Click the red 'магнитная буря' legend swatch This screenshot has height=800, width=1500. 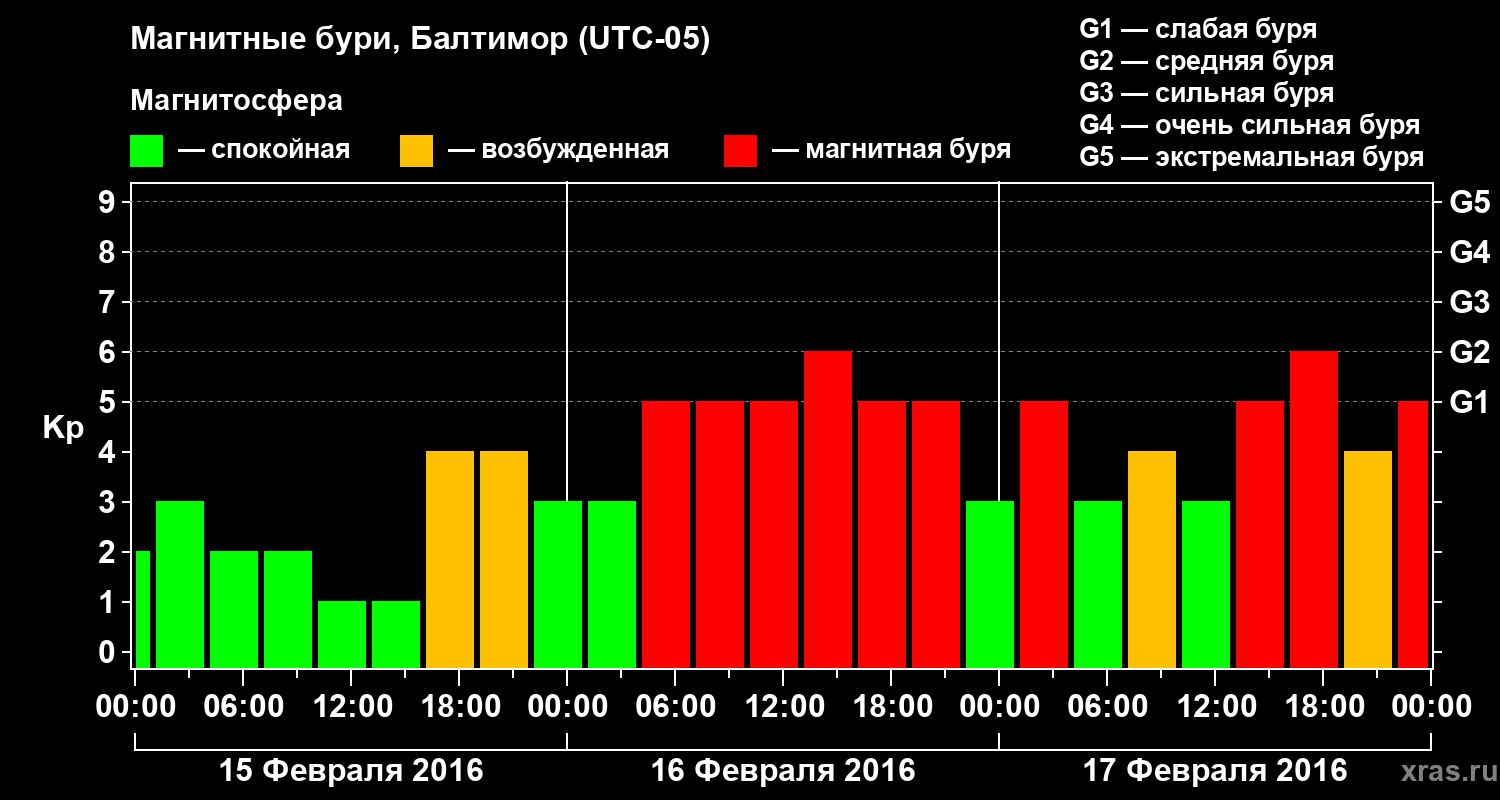(x=740, y=150)
